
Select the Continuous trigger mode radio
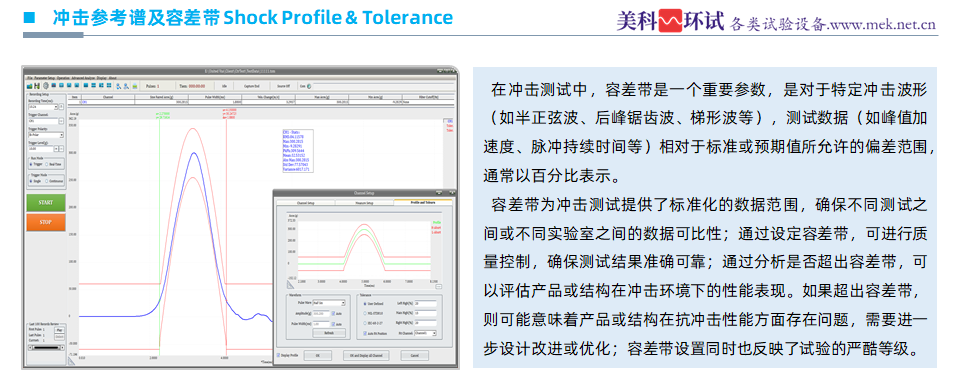tap(47, 181)
